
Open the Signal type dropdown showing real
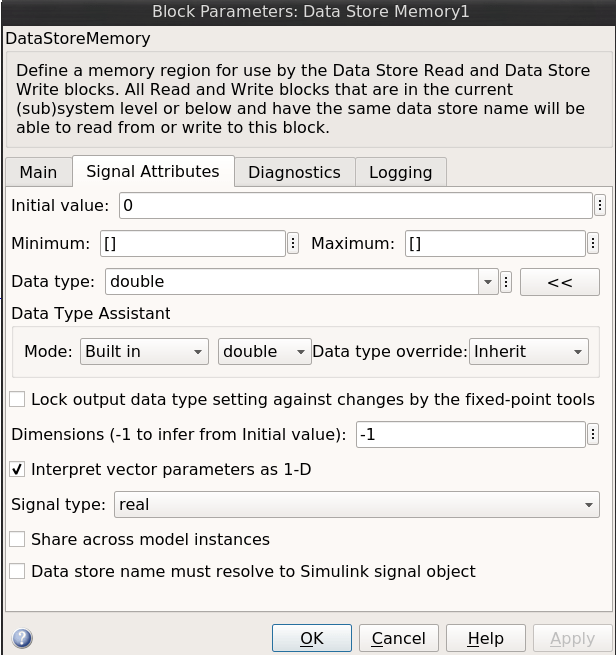point(357,505)
